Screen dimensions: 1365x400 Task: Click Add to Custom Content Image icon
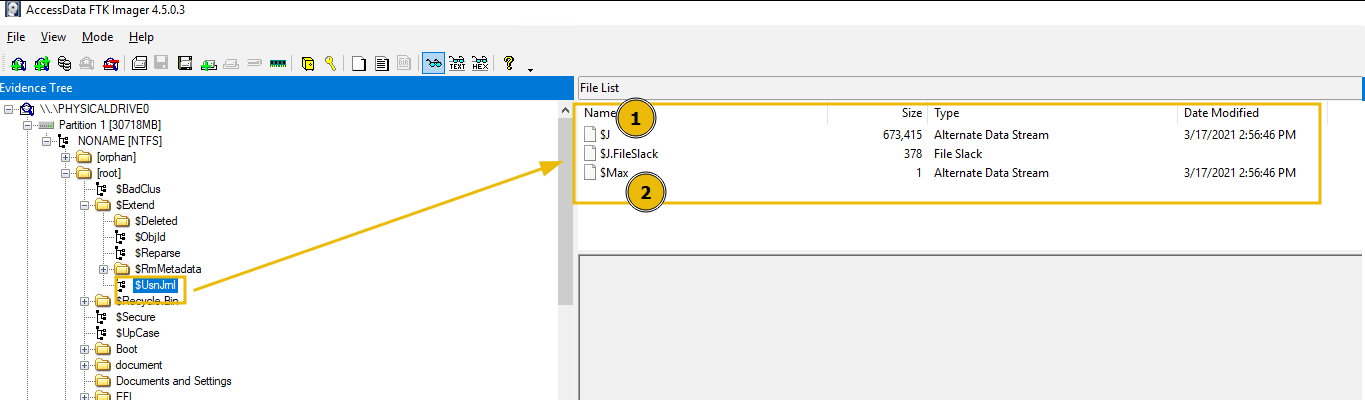click(209, 63)
